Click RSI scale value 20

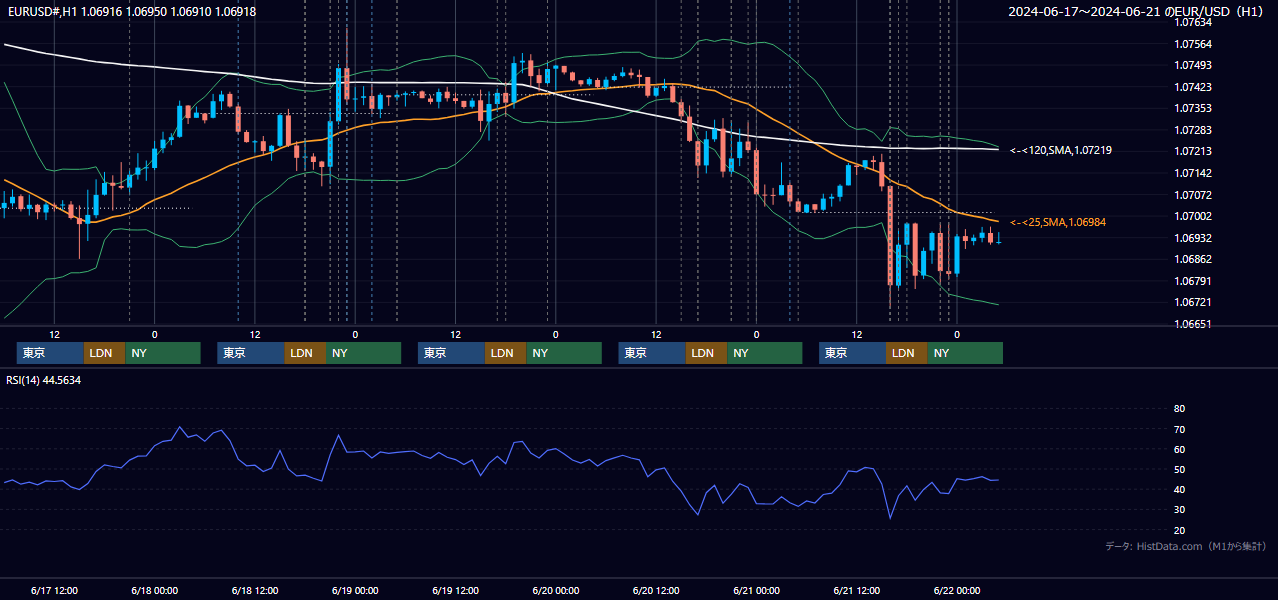[1179, 530]
